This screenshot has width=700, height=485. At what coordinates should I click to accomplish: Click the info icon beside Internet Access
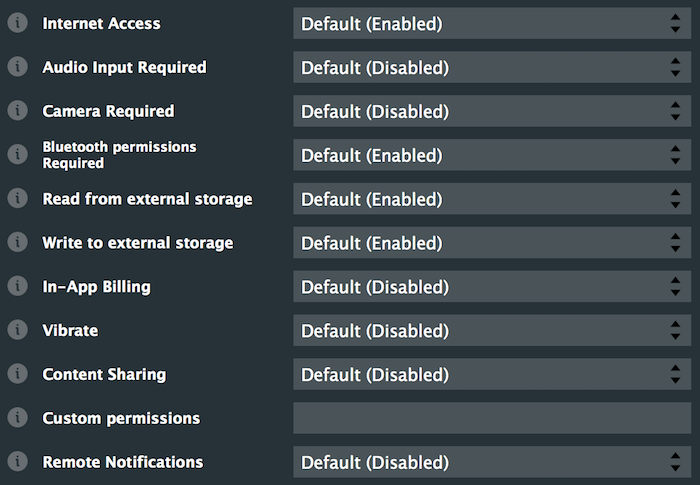[17, 23]
